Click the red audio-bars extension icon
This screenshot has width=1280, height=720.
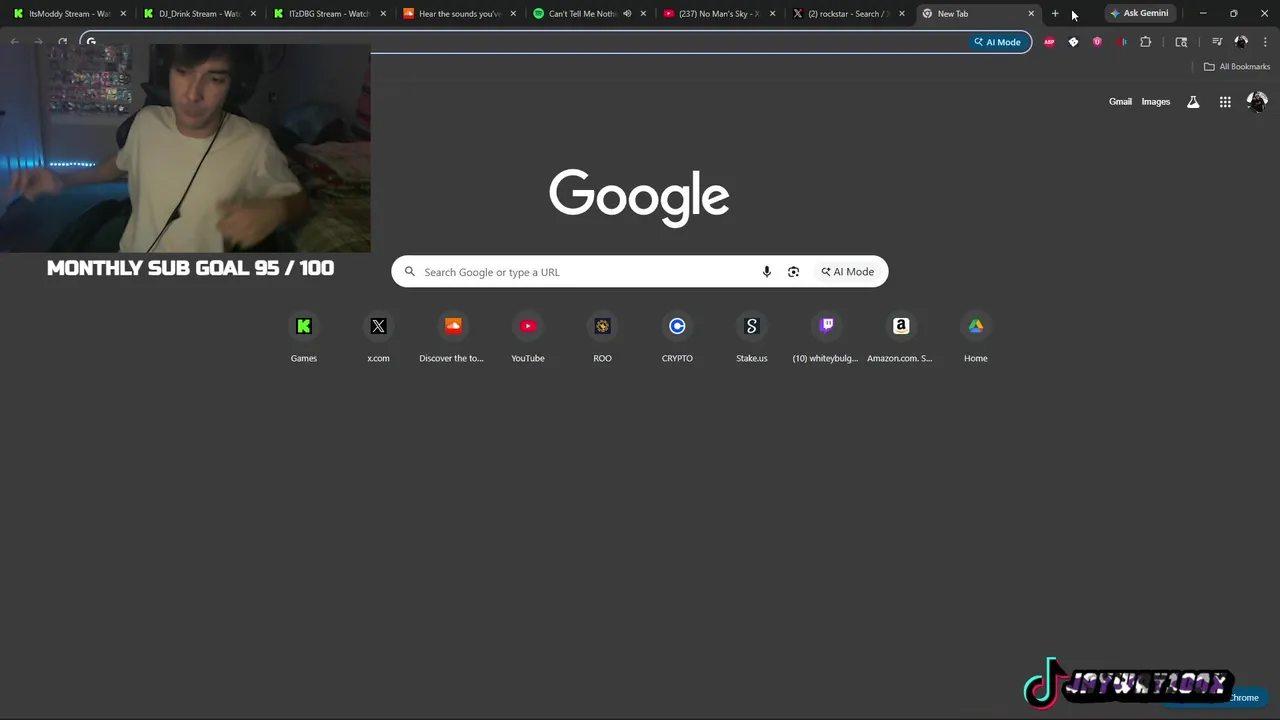pos(1121,42)
